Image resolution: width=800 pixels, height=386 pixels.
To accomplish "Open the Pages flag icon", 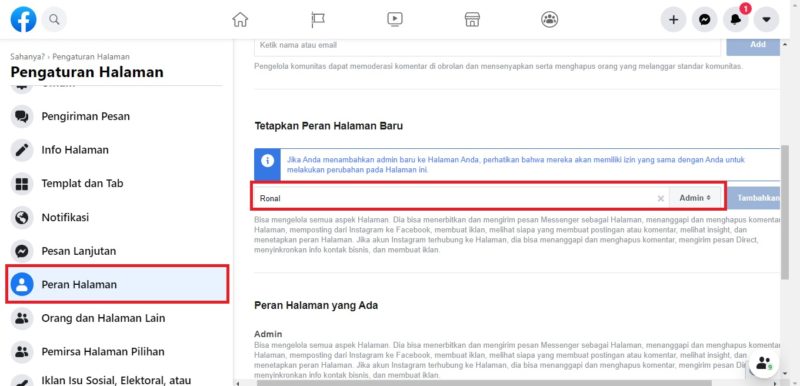I will pos(317,19).
